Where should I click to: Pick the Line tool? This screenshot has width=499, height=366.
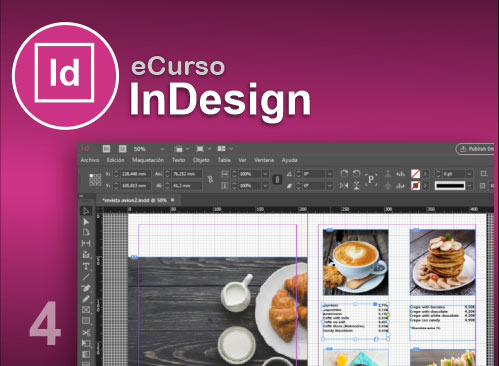coord(86,277)
